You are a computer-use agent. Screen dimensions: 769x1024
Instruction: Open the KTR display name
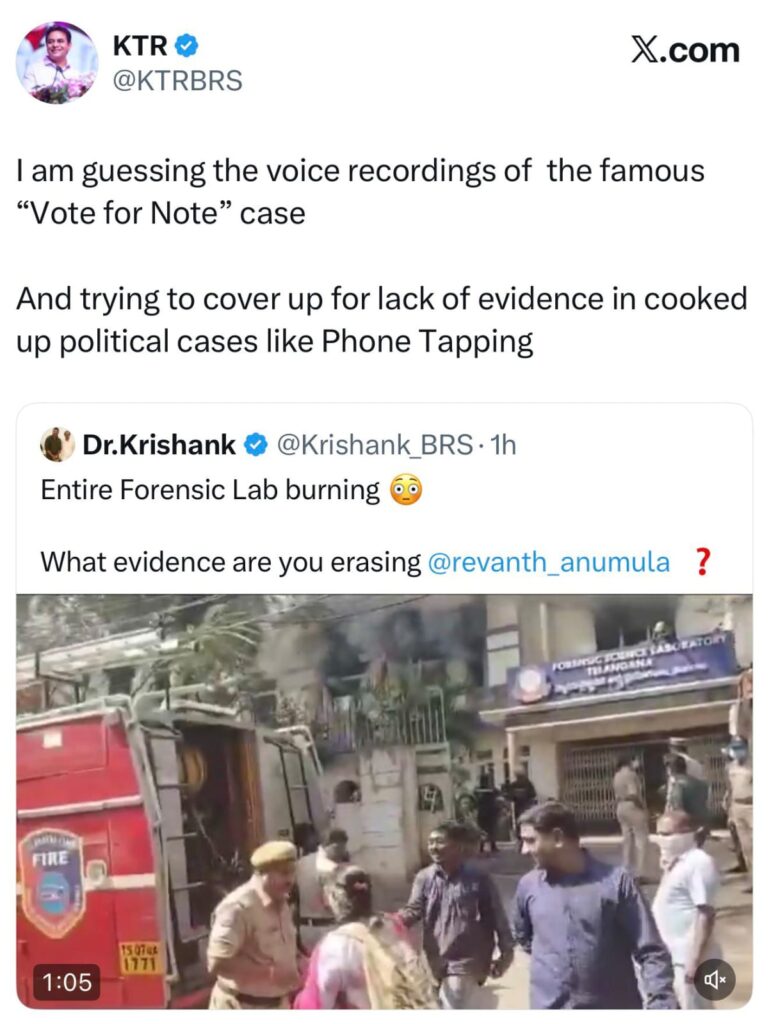[x=138, y=45]
